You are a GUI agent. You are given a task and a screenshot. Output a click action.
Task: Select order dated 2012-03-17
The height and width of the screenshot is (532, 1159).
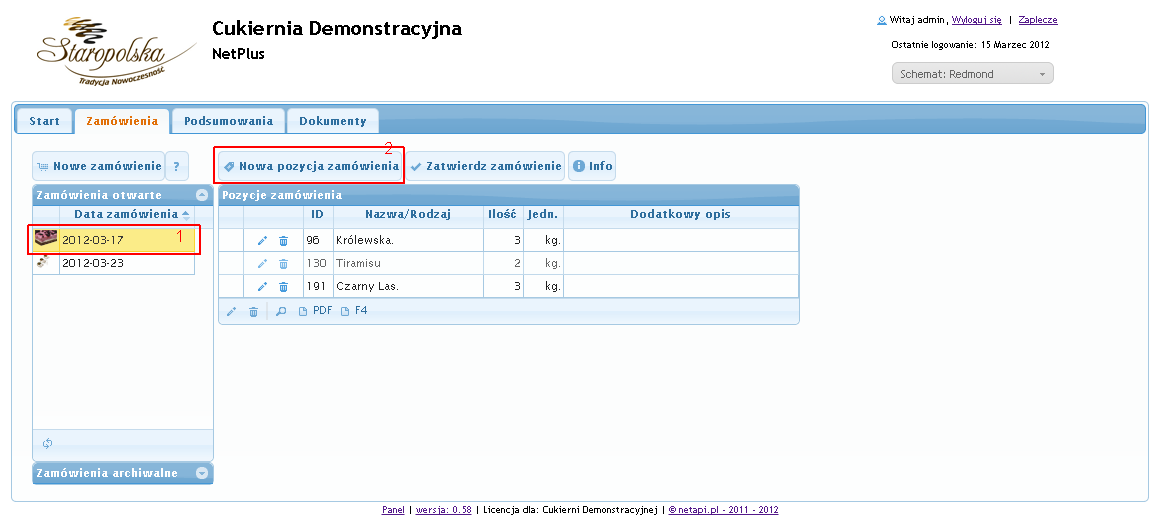[127, 240]
